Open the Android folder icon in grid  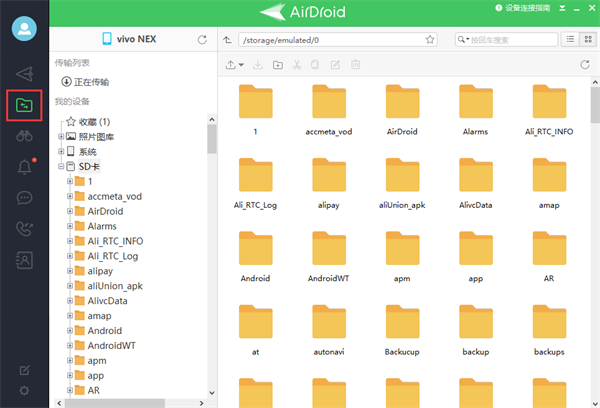click(256, 248)
